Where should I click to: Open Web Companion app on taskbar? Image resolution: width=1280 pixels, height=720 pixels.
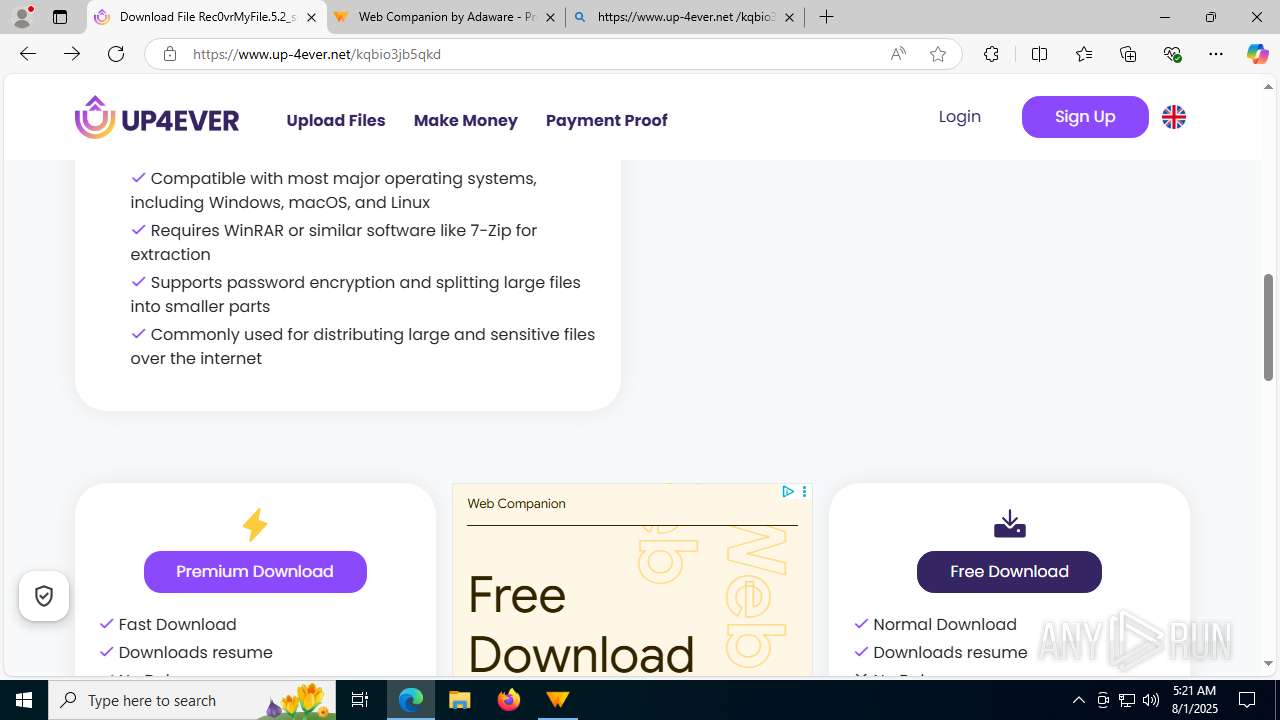(558, 700)
